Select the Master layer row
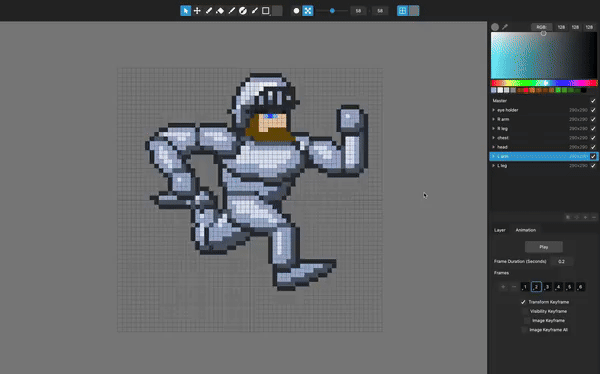The height and width of the screenshot is (374, 600). coord(544,101)
